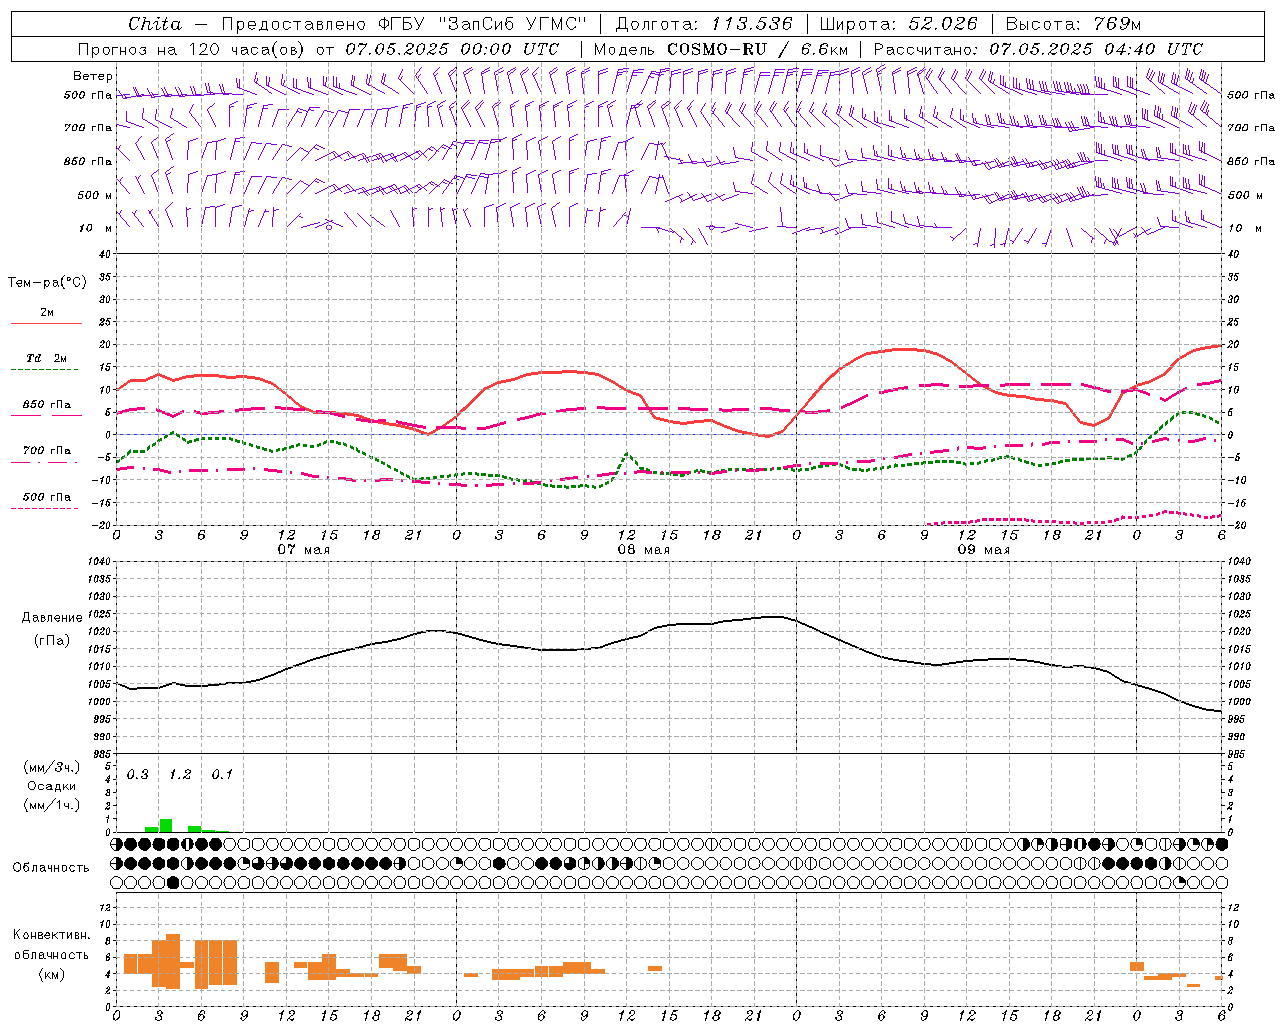Click the calculated time 07.05.2025 04:40 UTC
The width and height of the screenshot is (1280, 1024).
pos(1096,49)
